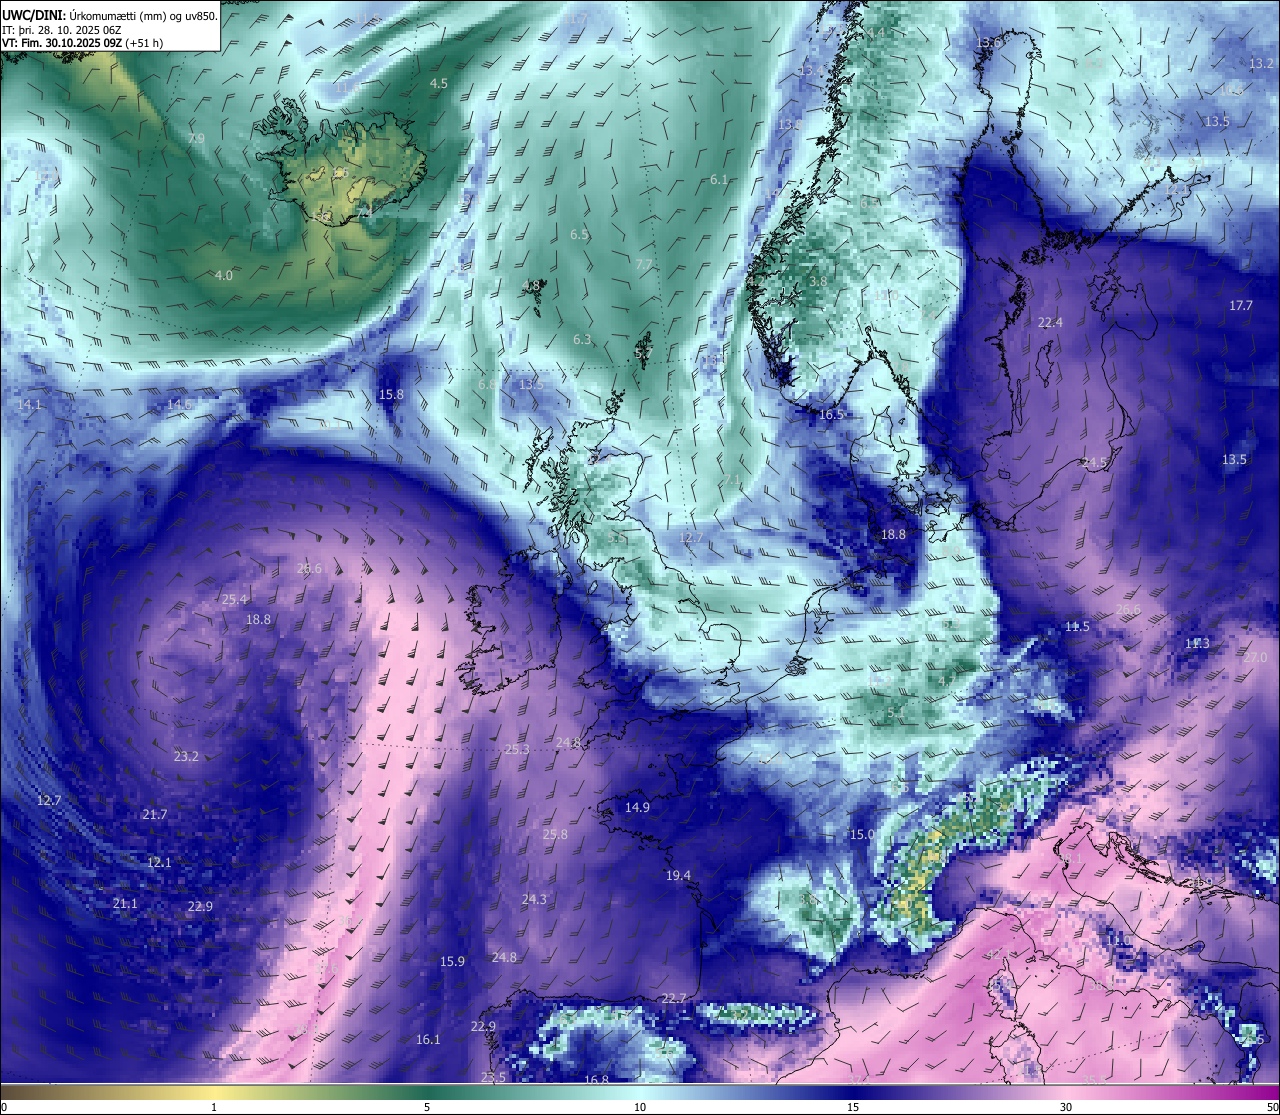Click the initial time 'IT: þri. 28. 10. 2025 06Z'
Viewport: 1280px width, 1115px height.
pyautogui.click(x=61, y=29)
